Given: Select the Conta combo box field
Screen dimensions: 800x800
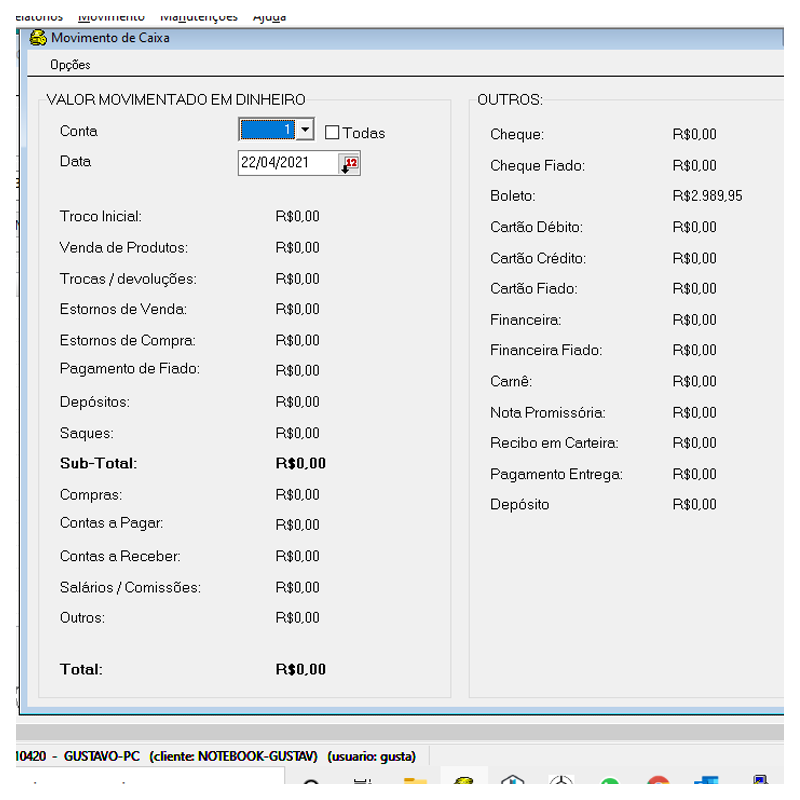Looking at the screenshot, I should point(267,130).
